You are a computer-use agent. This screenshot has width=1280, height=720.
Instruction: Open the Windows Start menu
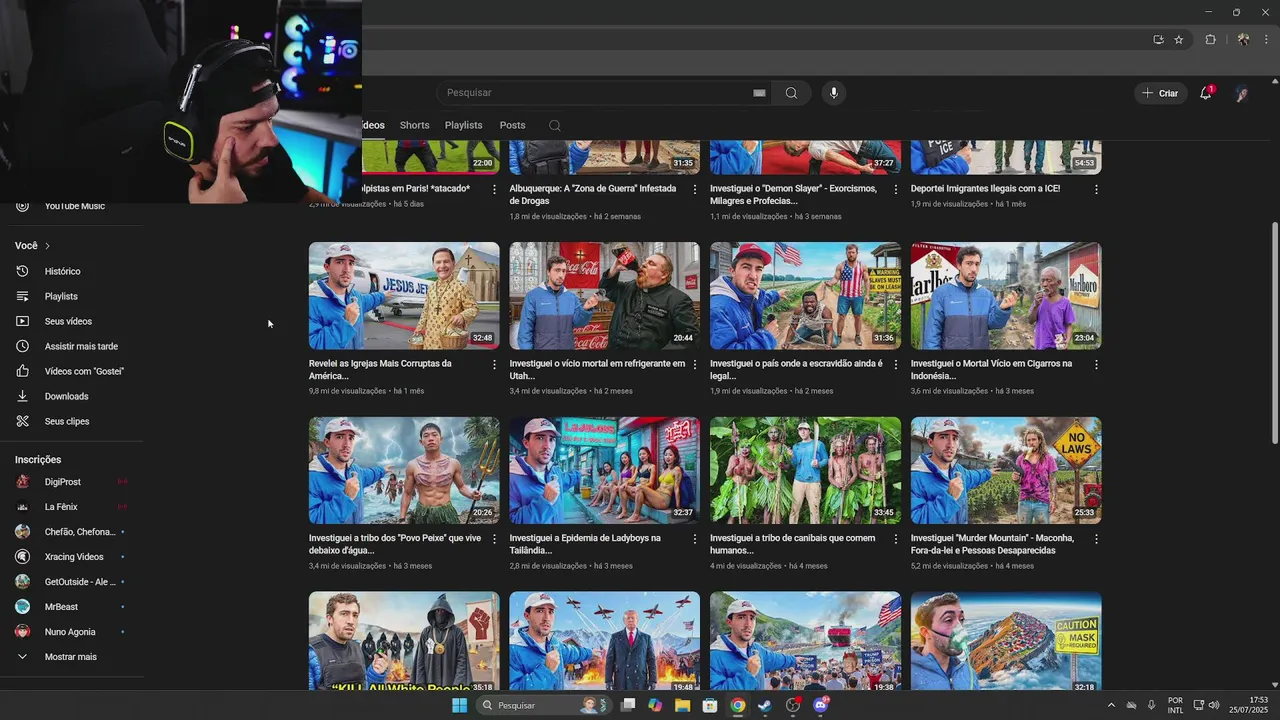pyautogui.click(x=459, y=705)
